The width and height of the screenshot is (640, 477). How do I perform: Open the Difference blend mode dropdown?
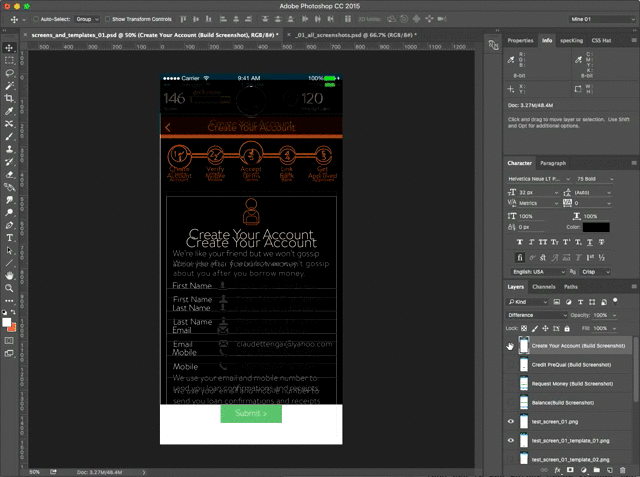coord(538,314)
